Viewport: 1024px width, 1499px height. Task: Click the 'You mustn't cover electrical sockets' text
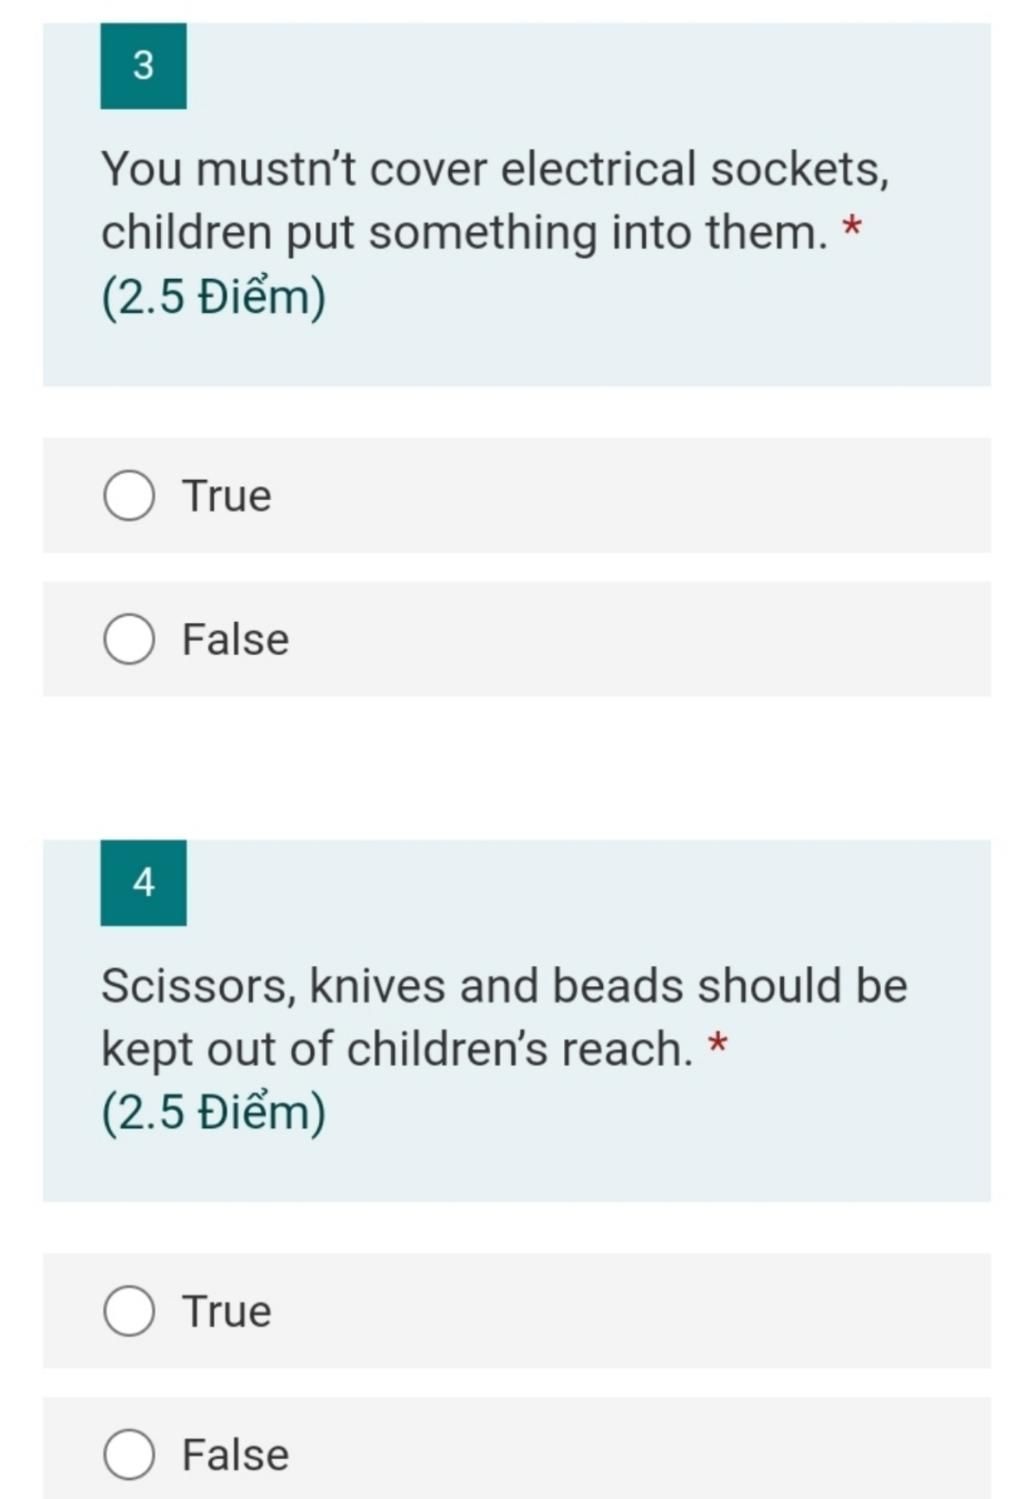pos(495,169)
